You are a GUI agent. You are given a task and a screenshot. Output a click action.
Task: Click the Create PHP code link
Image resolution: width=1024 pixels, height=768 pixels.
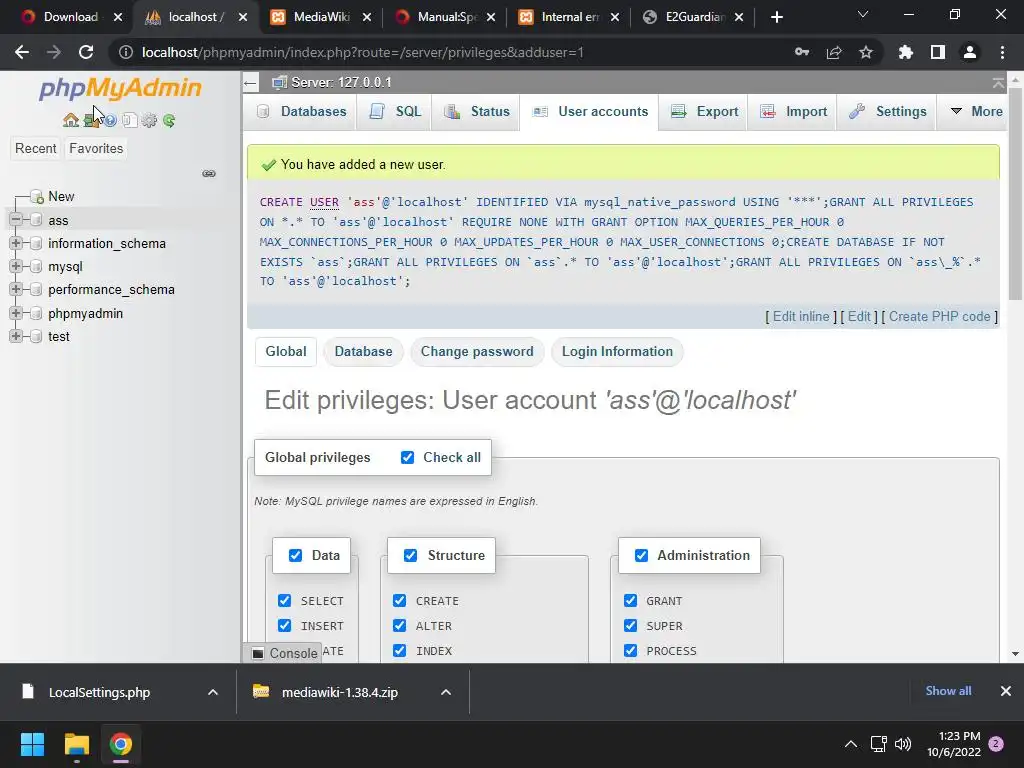[939, 317]
